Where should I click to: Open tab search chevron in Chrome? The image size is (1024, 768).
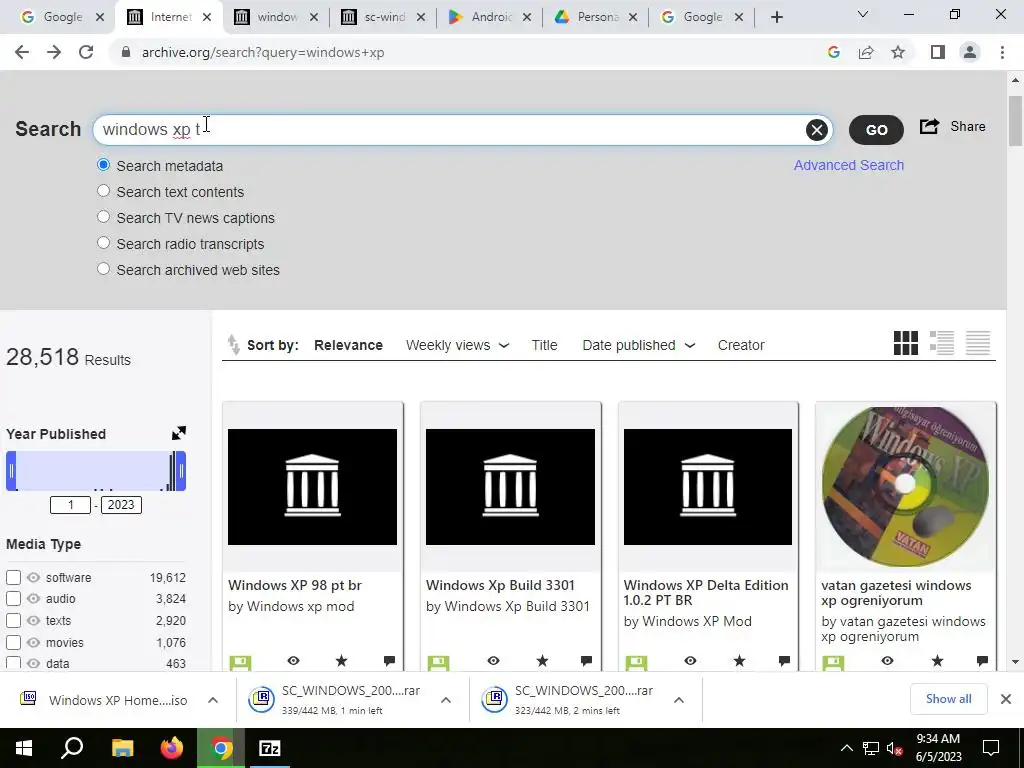pos(863,14)
